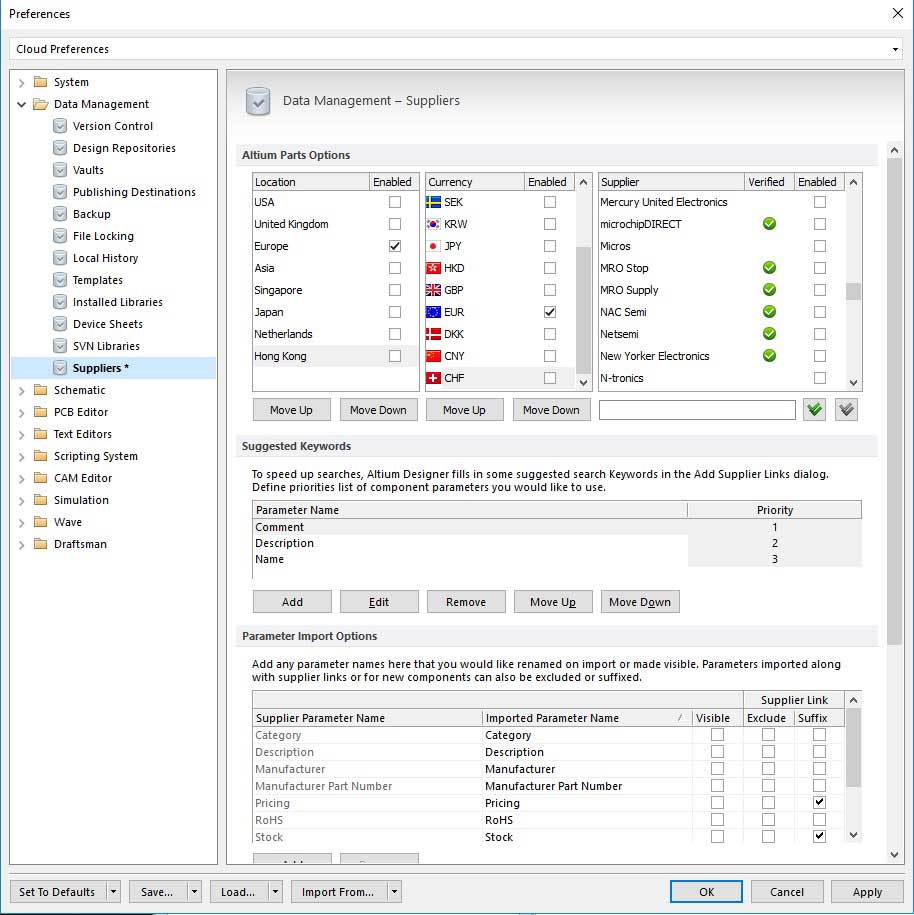914x915 pixels.
Task: Click the verified icon for microchipDIRECT
Action: [x=769, y=224]
